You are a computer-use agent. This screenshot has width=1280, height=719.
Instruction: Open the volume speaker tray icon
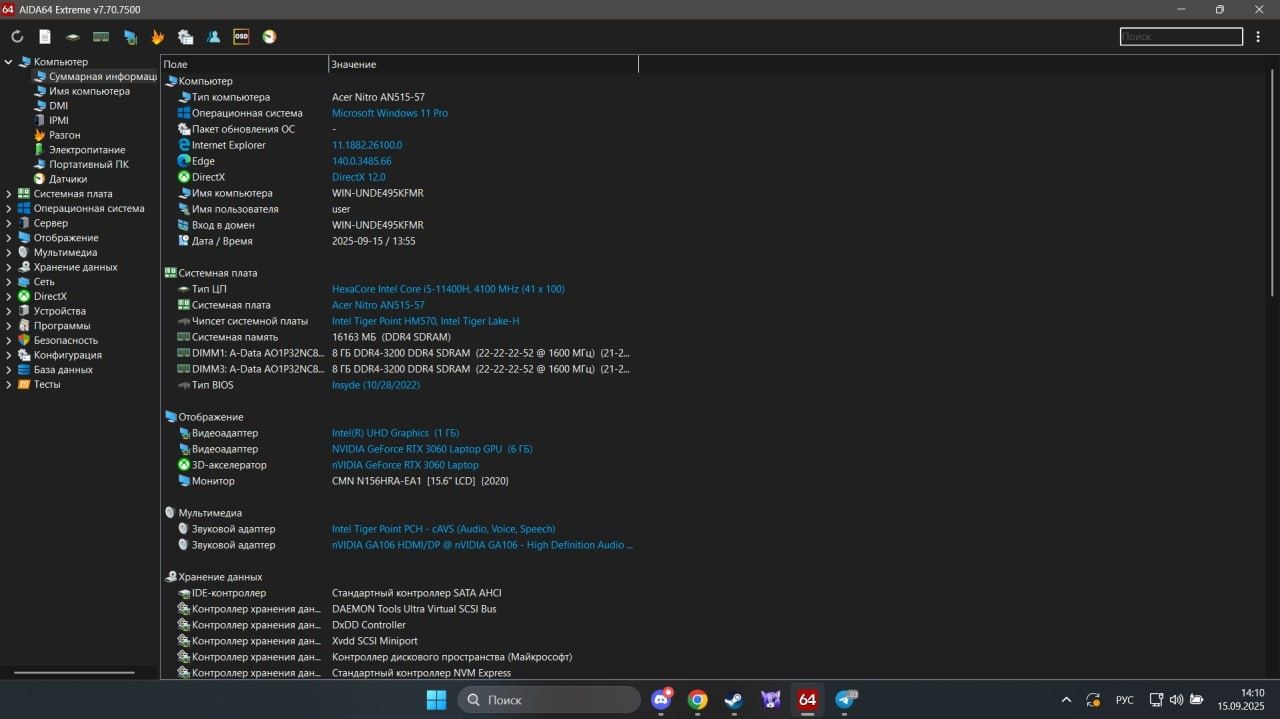(x=1176, y=700)
